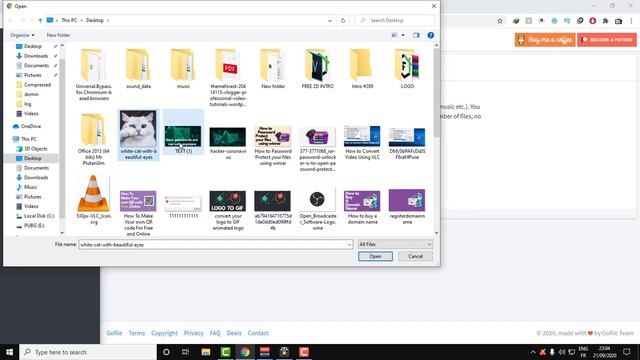Select the themeforest folder with PDF

click(x=228, y=77)
